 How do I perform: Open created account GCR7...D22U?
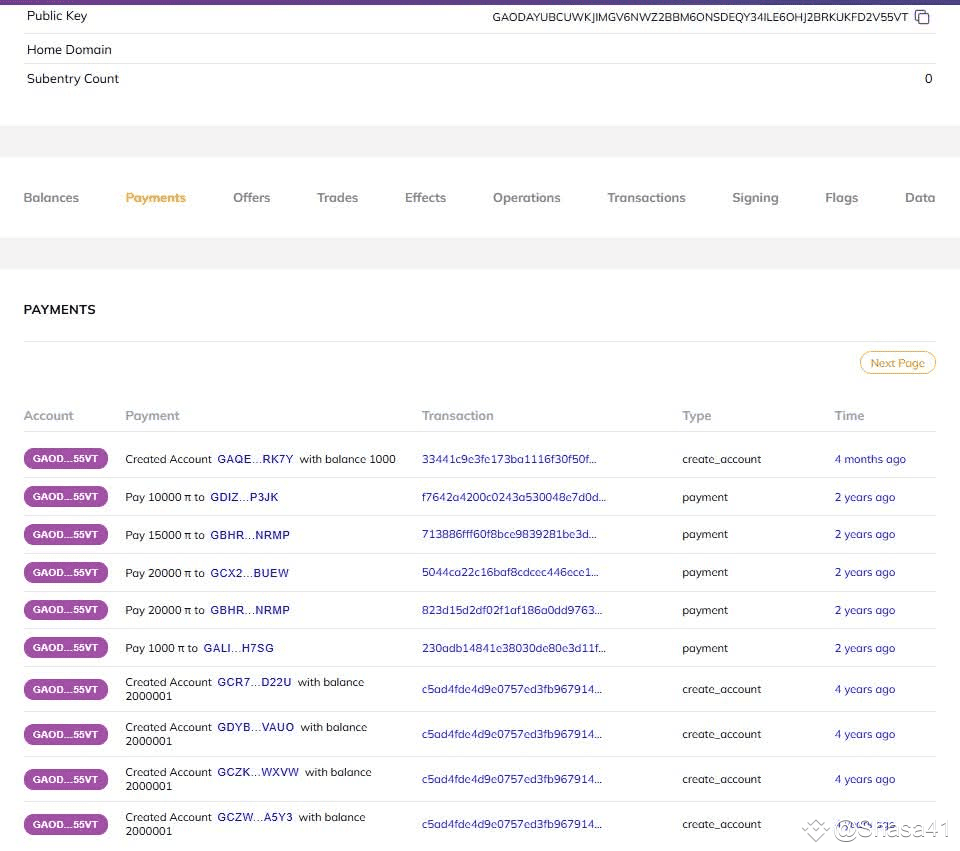(x=254, y=682)
